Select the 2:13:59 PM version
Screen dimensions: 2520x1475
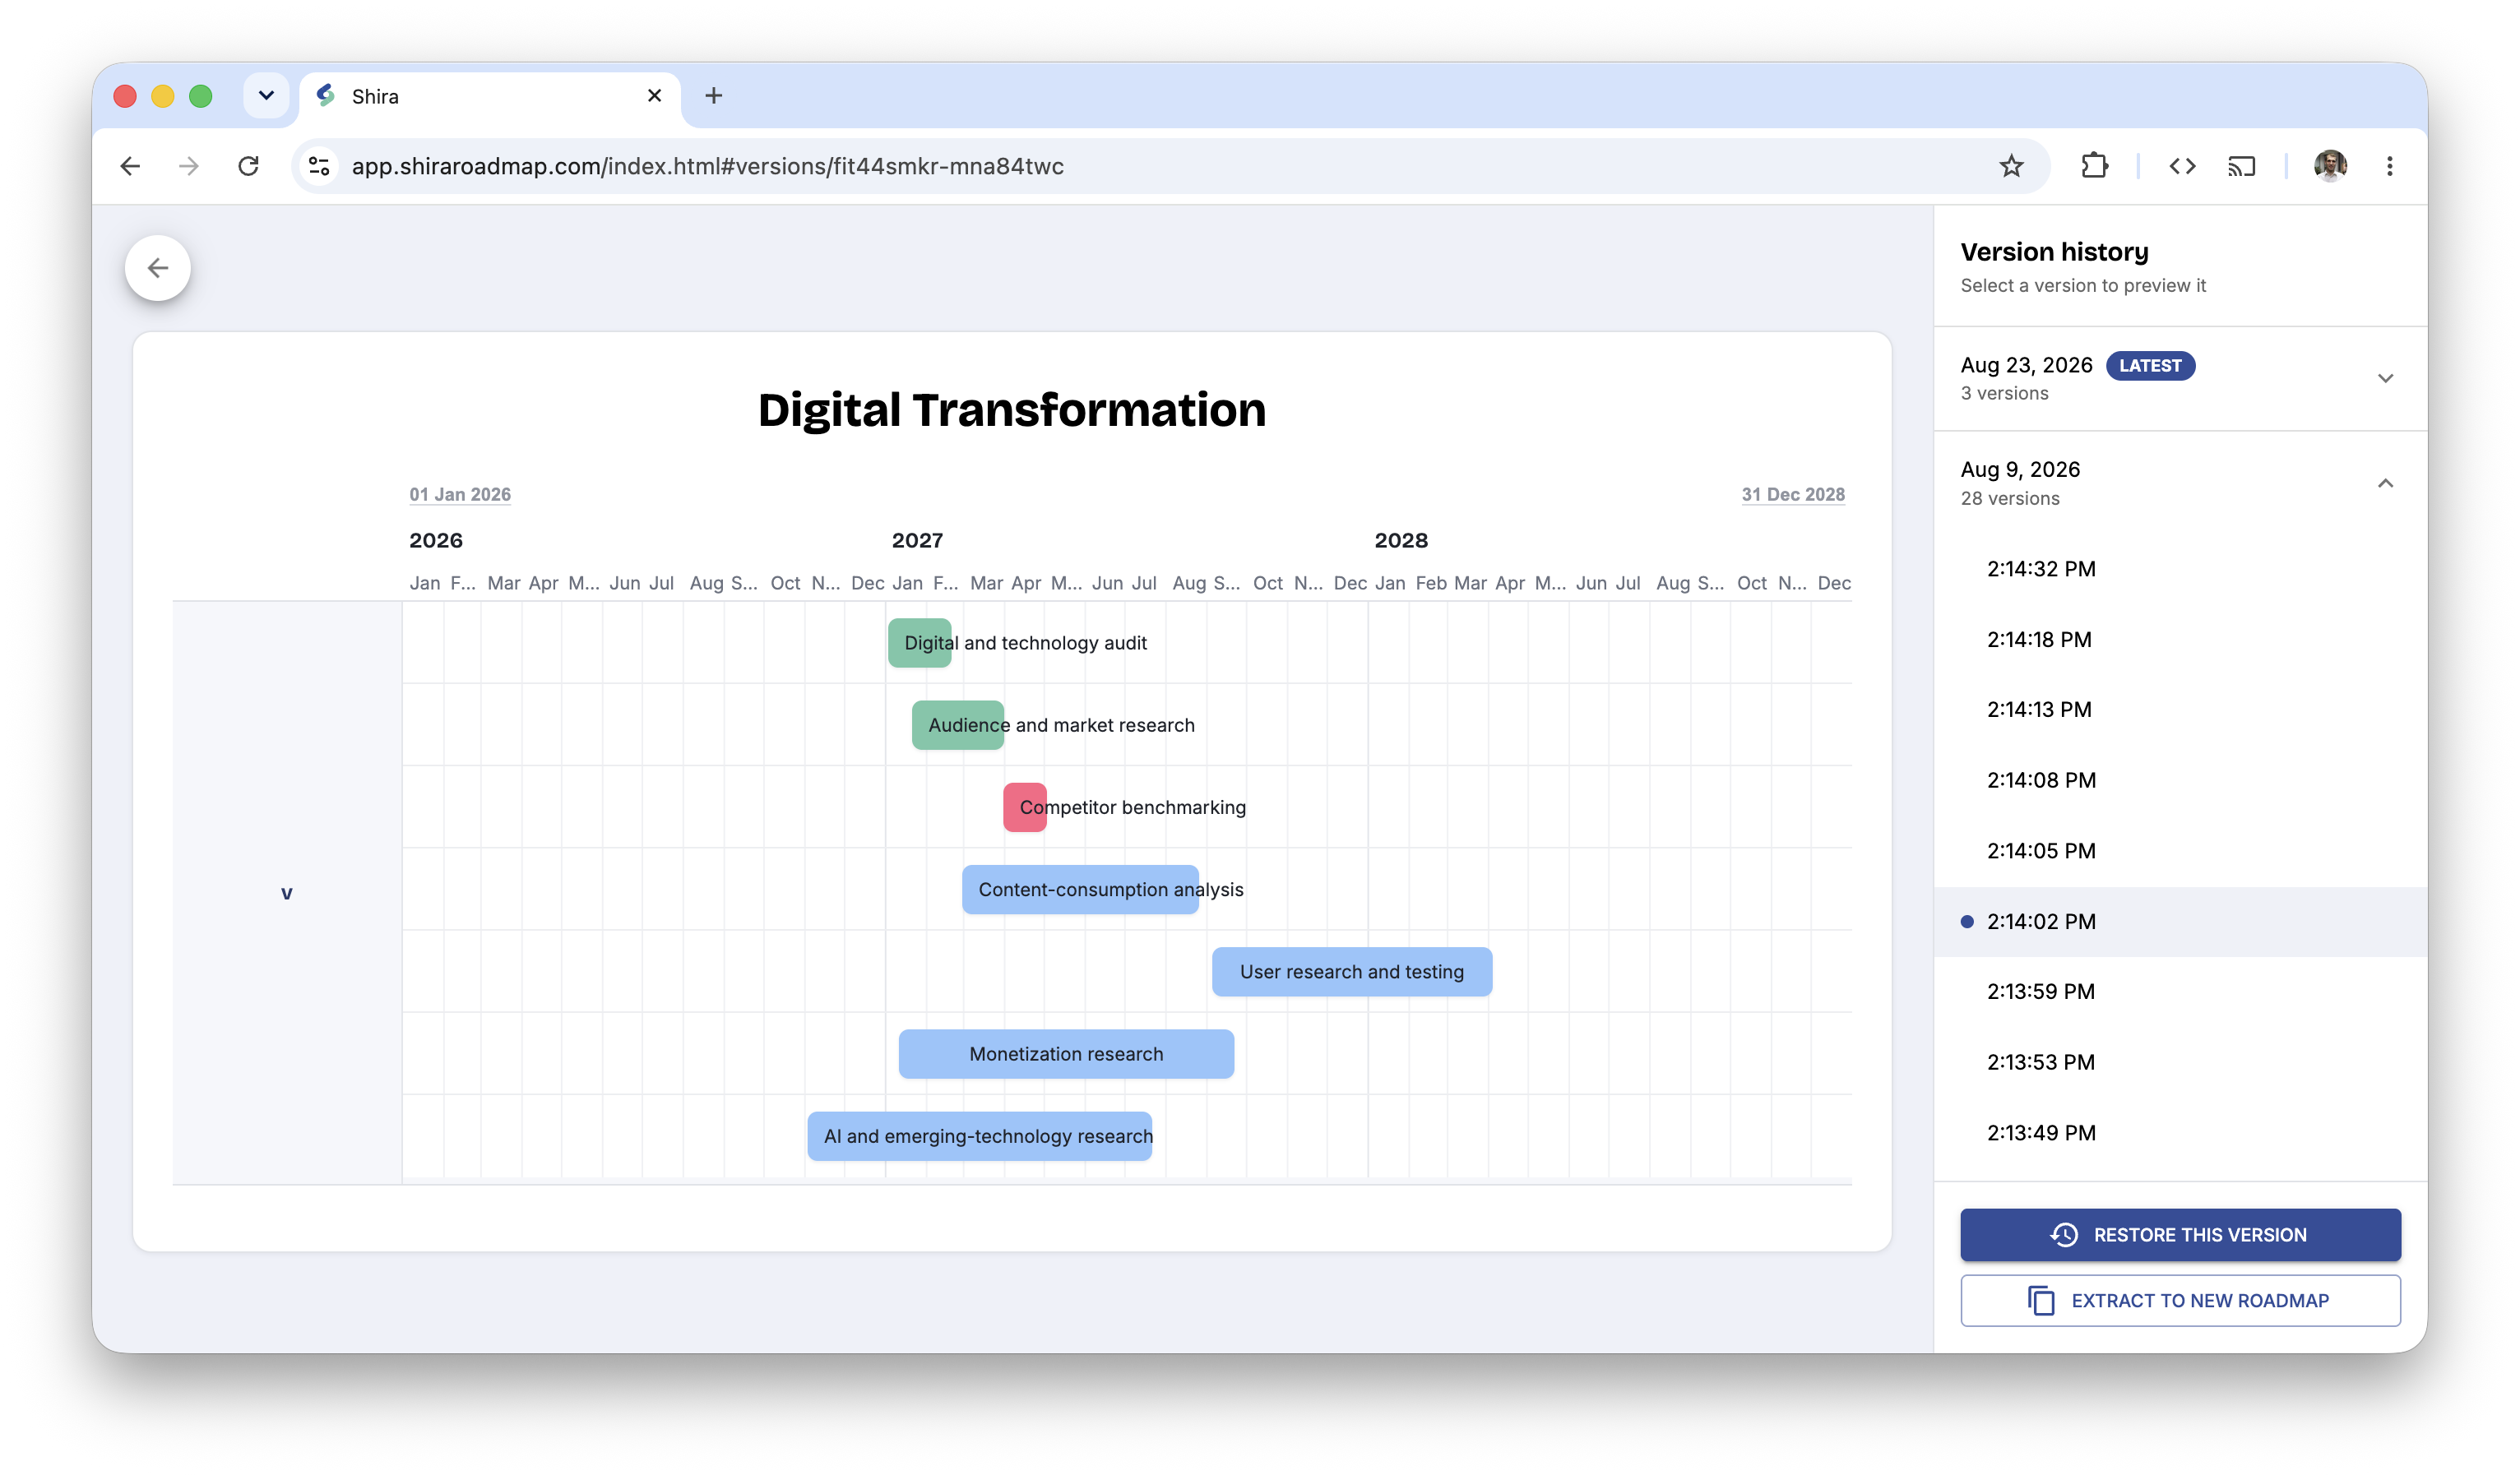(x=2180, y=992)
